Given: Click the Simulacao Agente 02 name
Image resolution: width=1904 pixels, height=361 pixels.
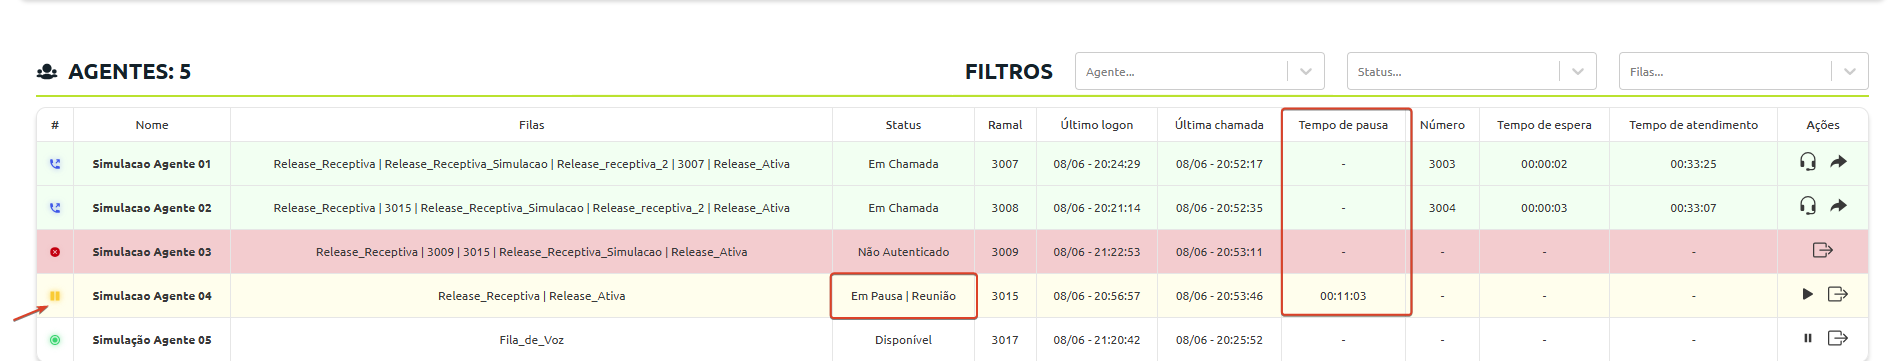Looking at the screenshot, I should [x=152, y=208].
